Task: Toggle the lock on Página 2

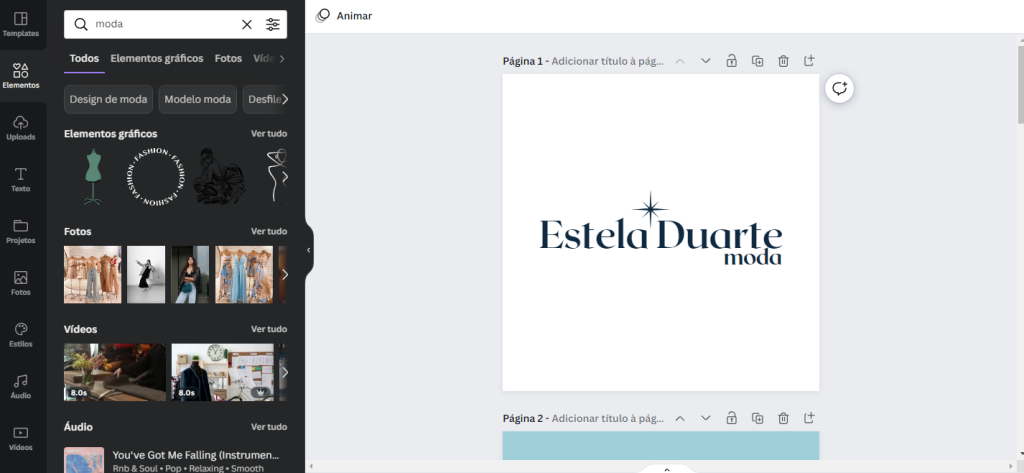Action: 732,418
